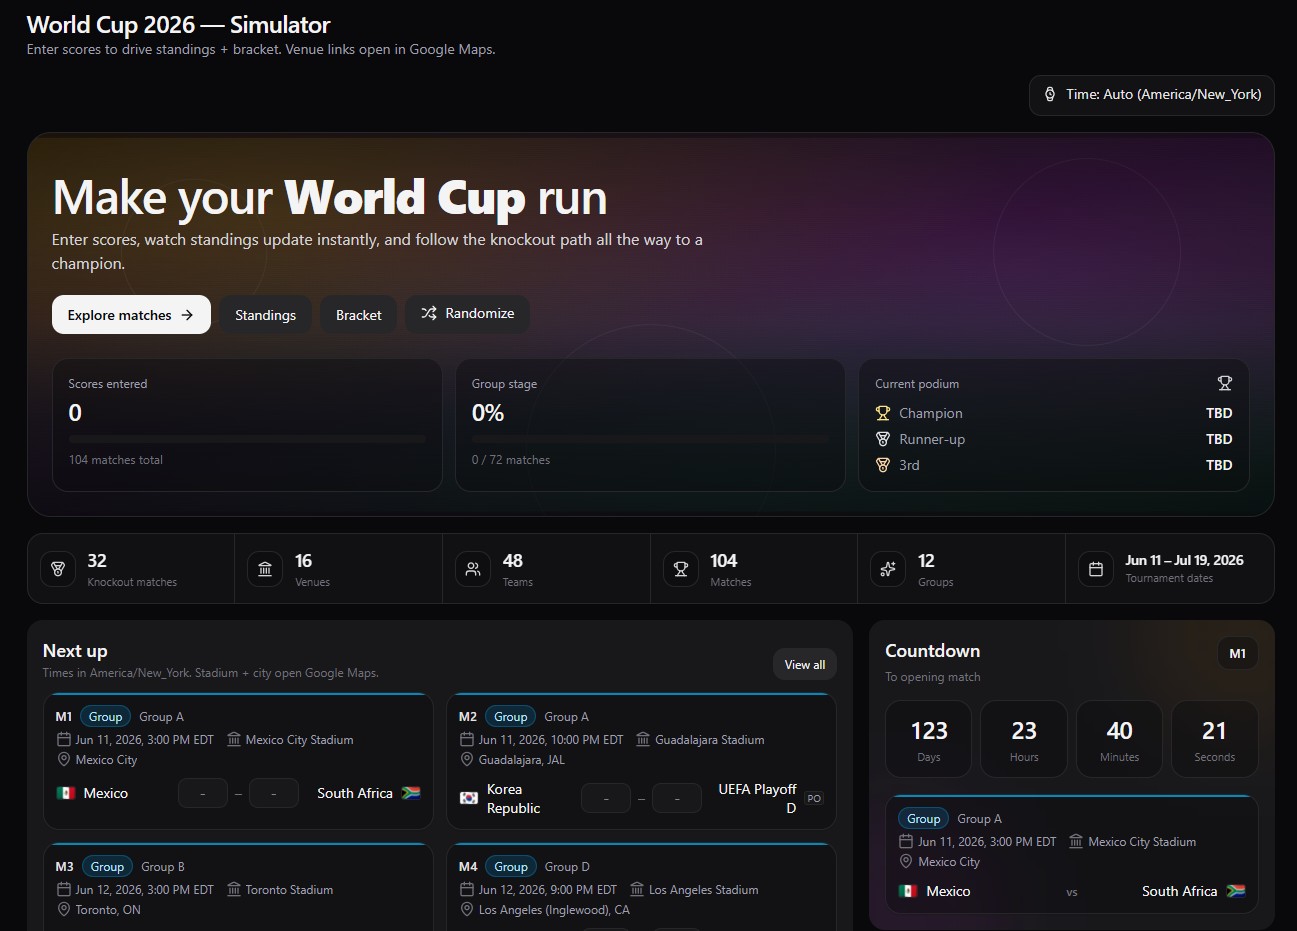Select Korea Republic's score field in M2
The width and height of the screenshot is (1297, 931).
(606, 799)
